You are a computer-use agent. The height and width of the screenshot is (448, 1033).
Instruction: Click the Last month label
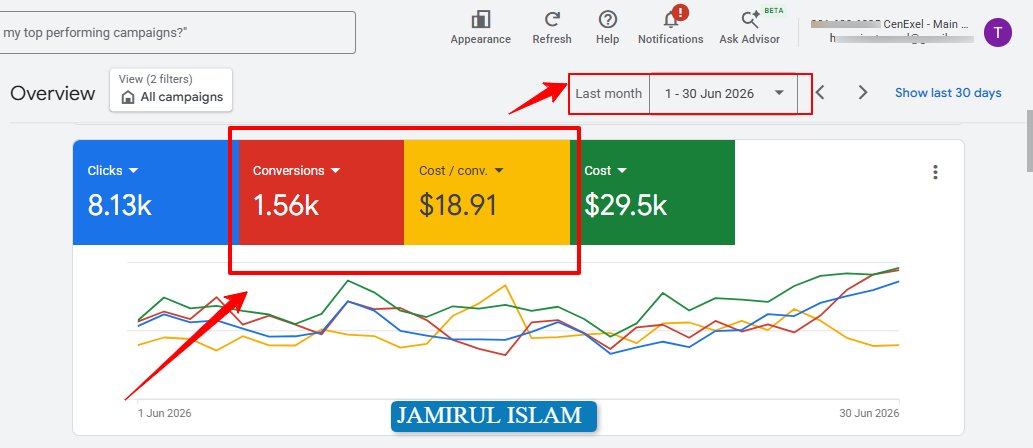609,94
